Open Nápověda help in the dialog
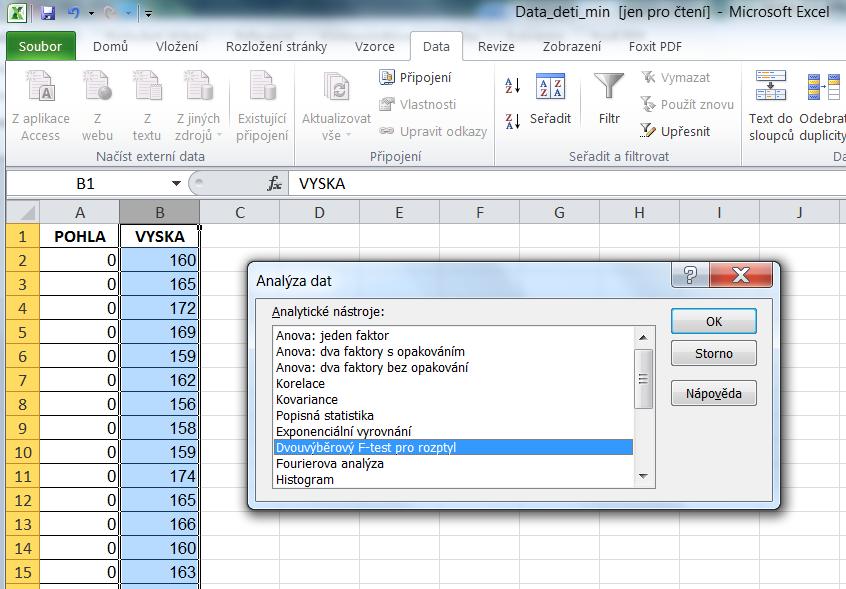Image resolution: width=846 pixels, height=589 pixels. point(714,393)
